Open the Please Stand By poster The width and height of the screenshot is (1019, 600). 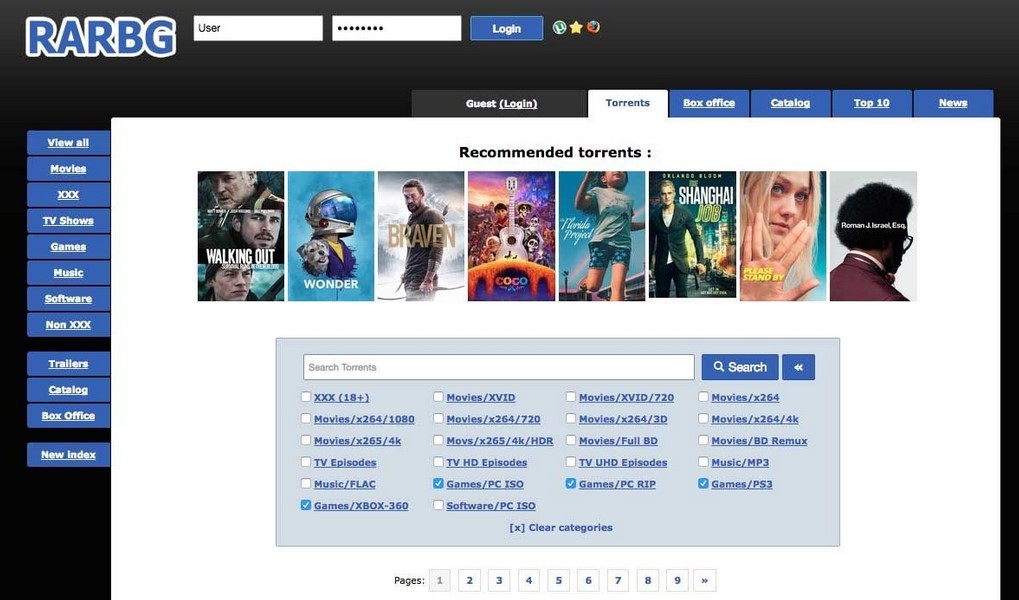[783, 236]
